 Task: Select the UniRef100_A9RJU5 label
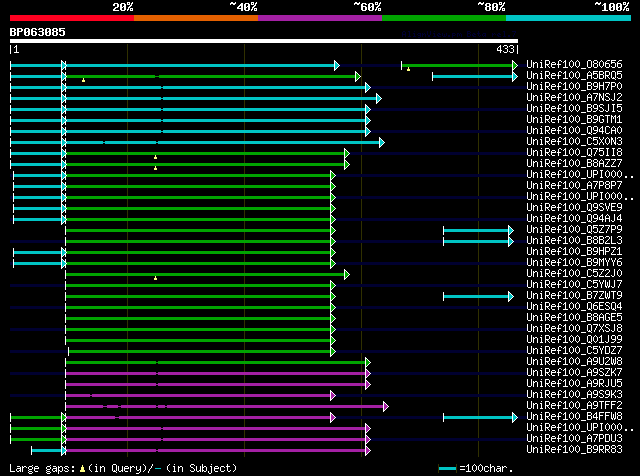(x=574, y=383)
